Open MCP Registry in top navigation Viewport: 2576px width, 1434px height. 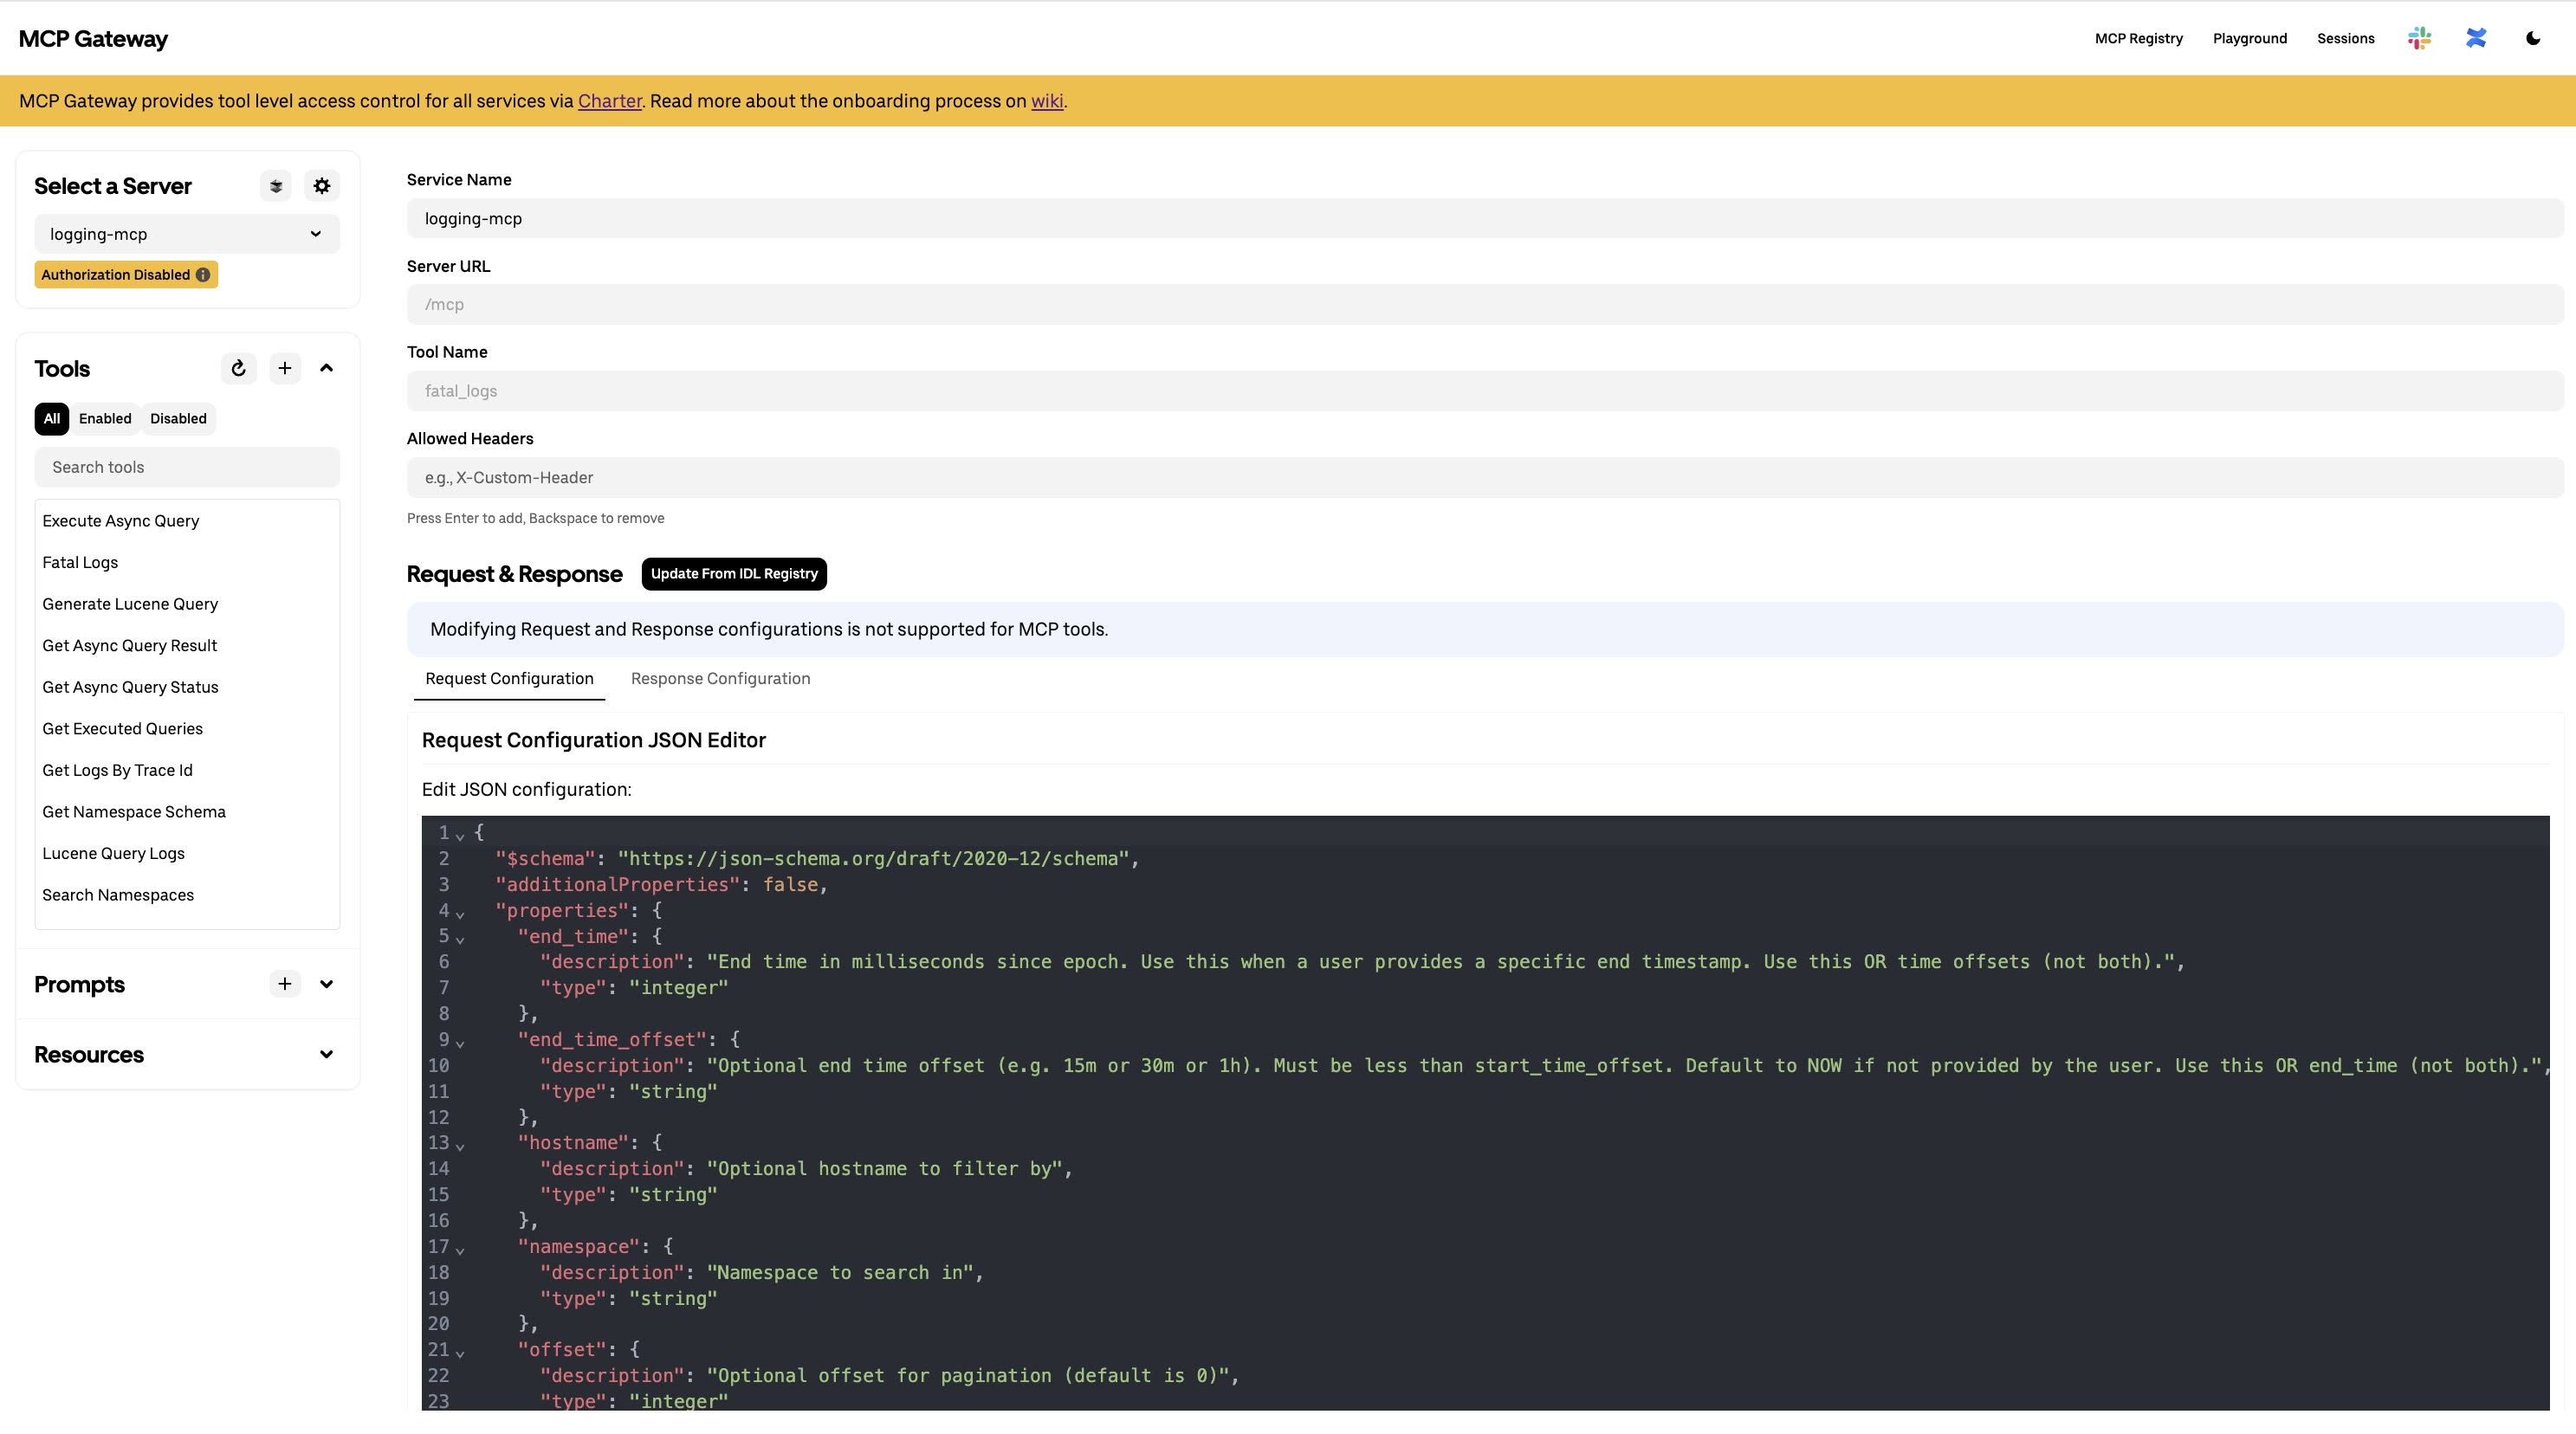click(x=2138, y=38)
